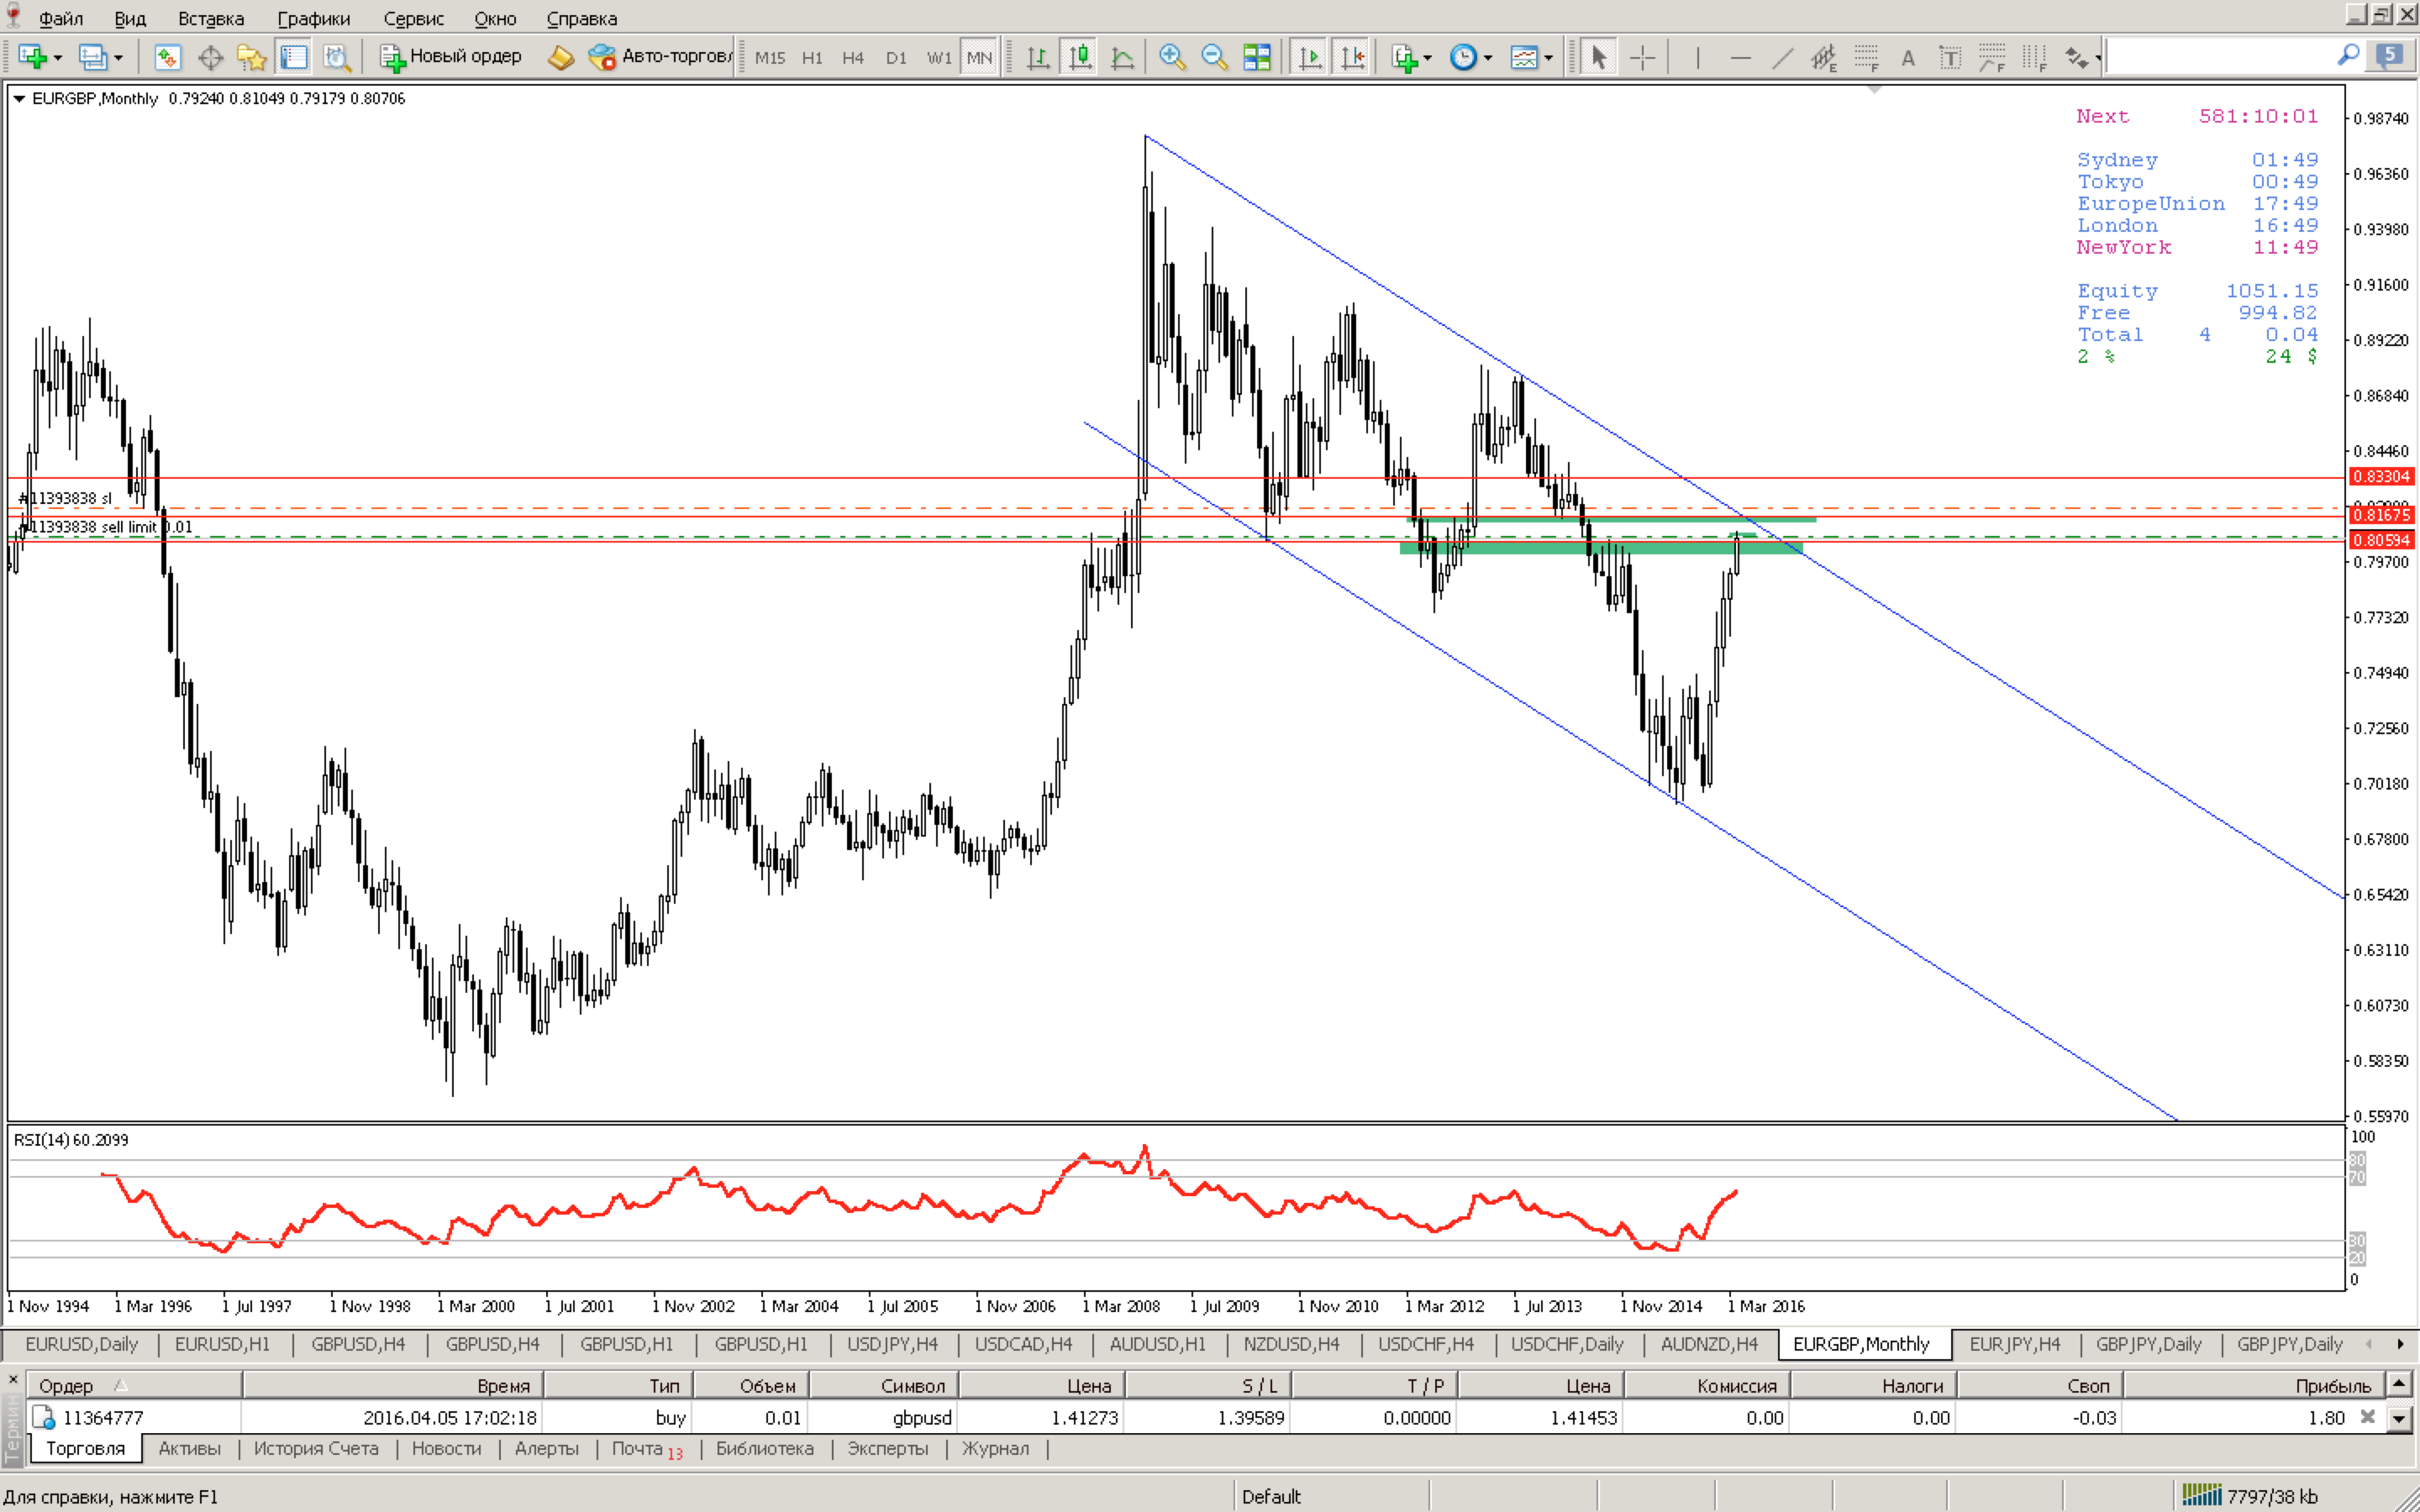This screenshot has width=2420, height=1512.
Task: Click the search magnifier icon
Action: click(x=2348, y=56)
